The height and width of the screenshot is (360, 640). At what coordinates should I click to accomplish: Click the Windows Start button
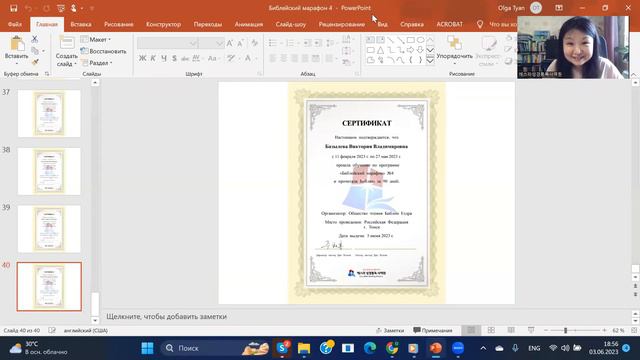tap(147, 348)
